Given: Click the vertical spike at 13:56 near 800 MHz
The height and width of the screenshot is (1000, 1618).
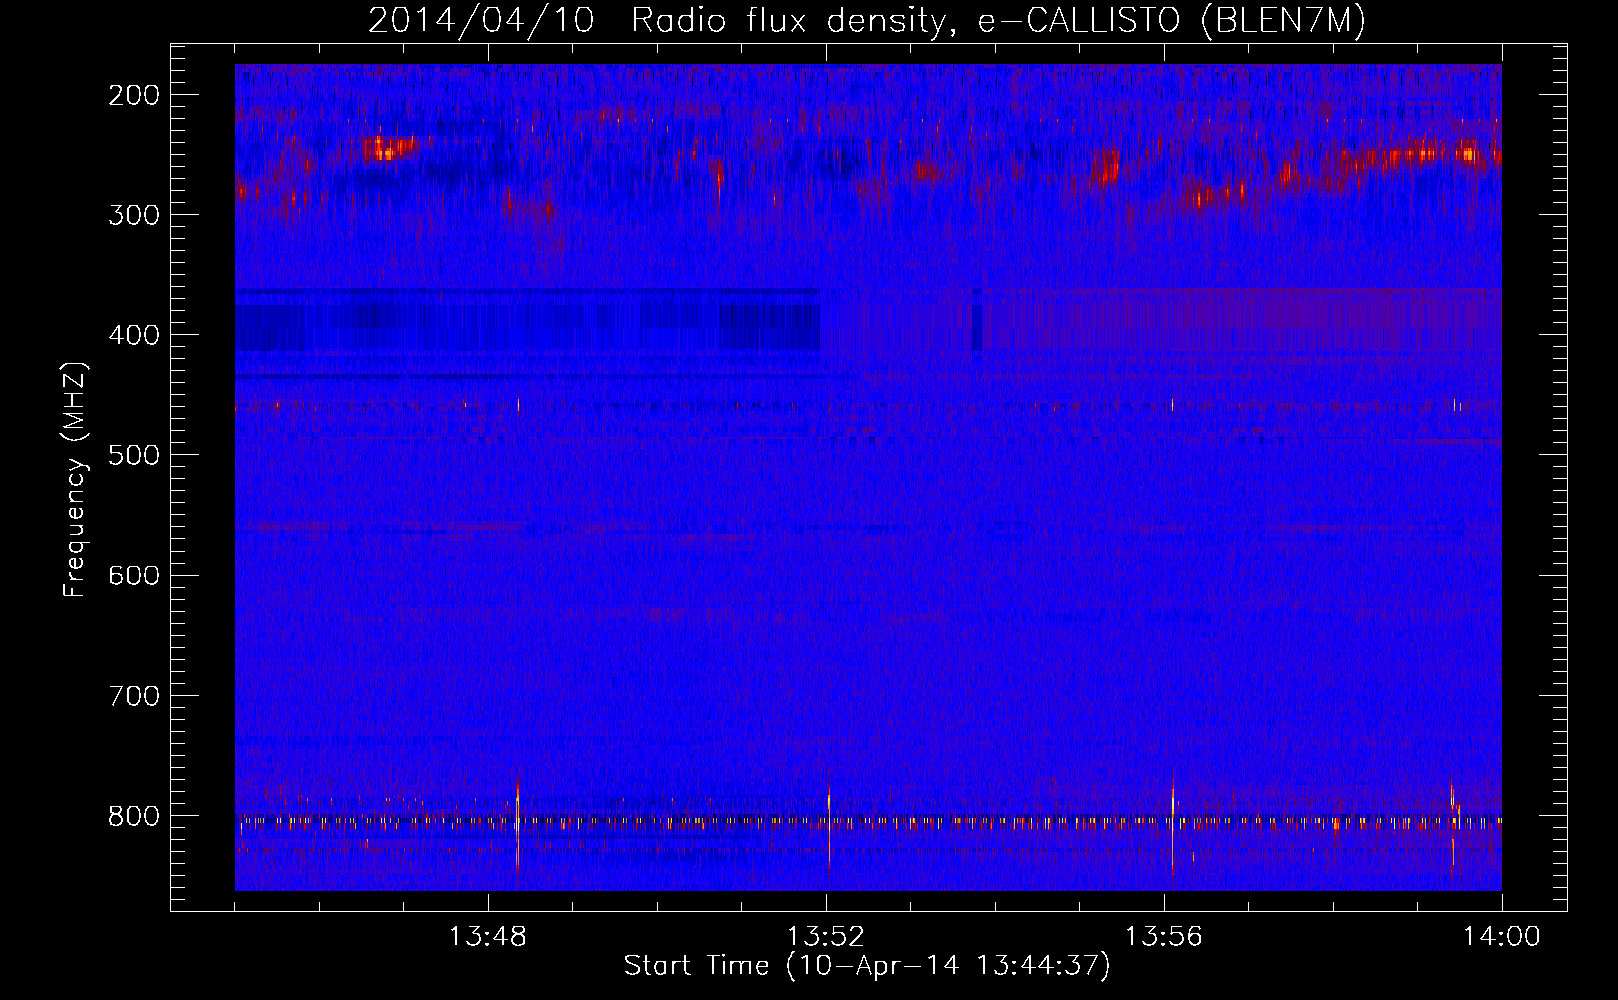Looking at the screenshot, I should tap(1172, 828).
